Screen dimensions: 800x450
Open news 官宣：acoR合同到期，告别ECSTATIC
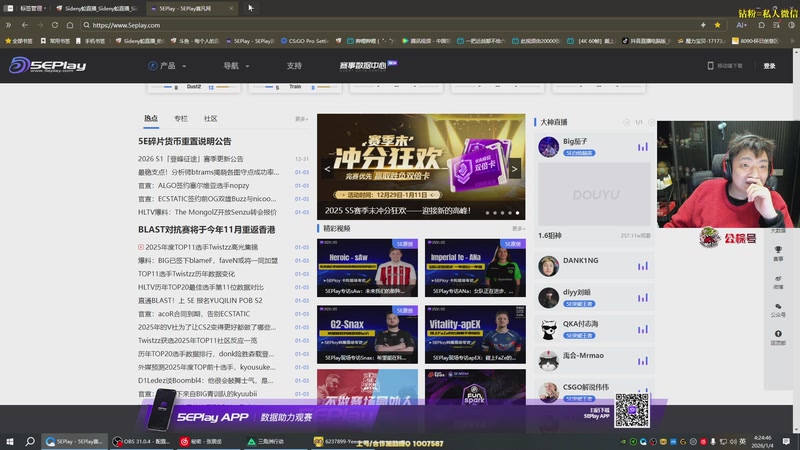pos(194,313)
